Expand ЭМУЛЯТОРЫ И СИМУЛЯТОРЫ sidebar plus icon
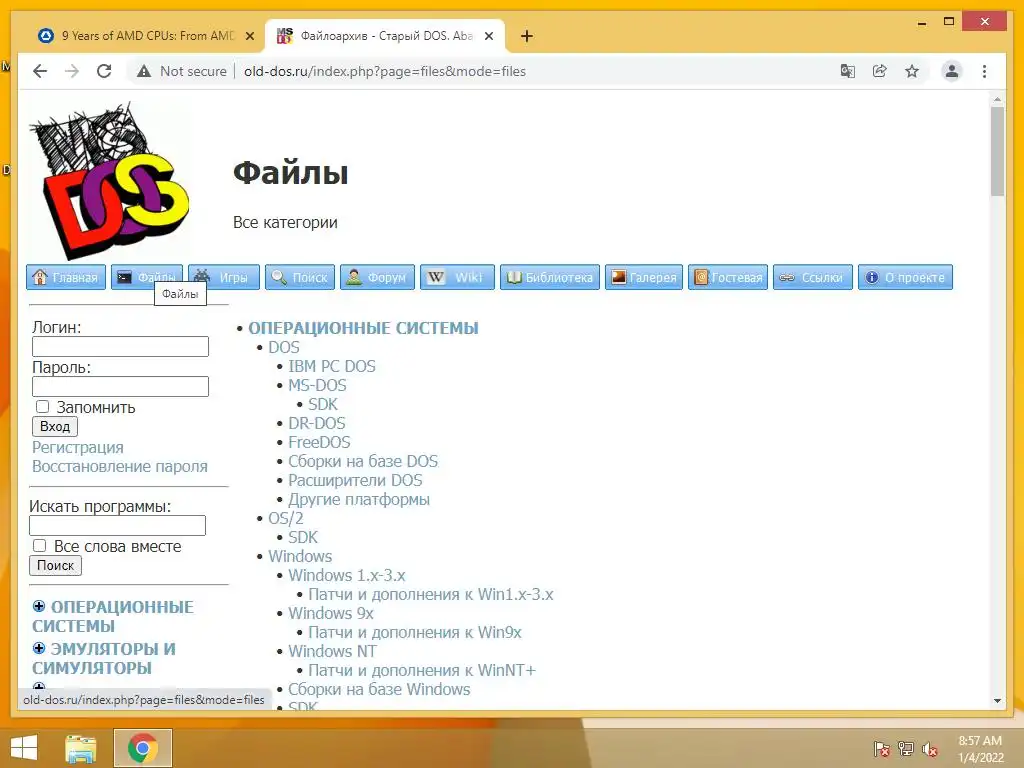This screenshot has width=1024, height=768. coord(39,648)
